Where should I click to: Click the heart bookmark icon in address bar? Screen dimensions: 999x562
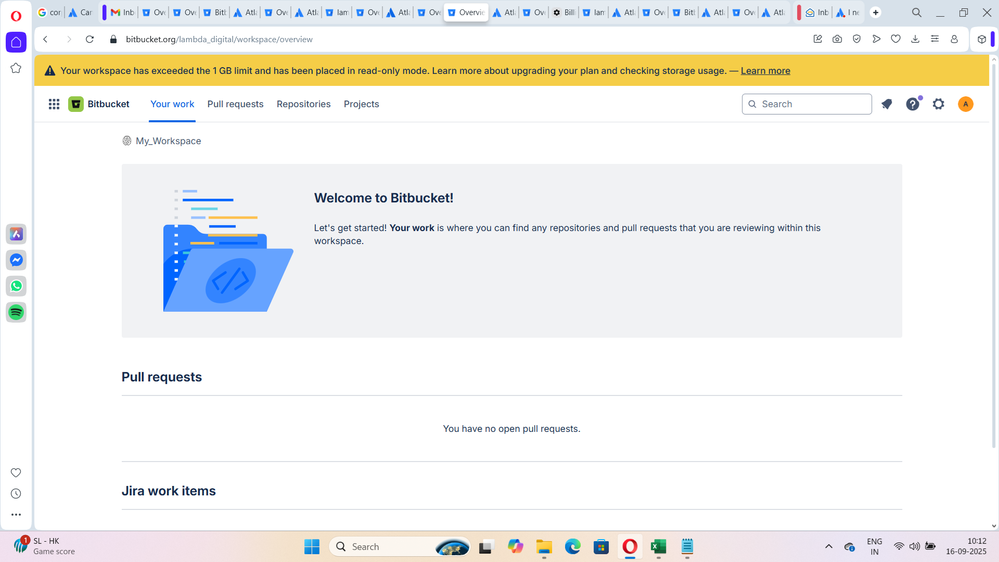point(896,40)
